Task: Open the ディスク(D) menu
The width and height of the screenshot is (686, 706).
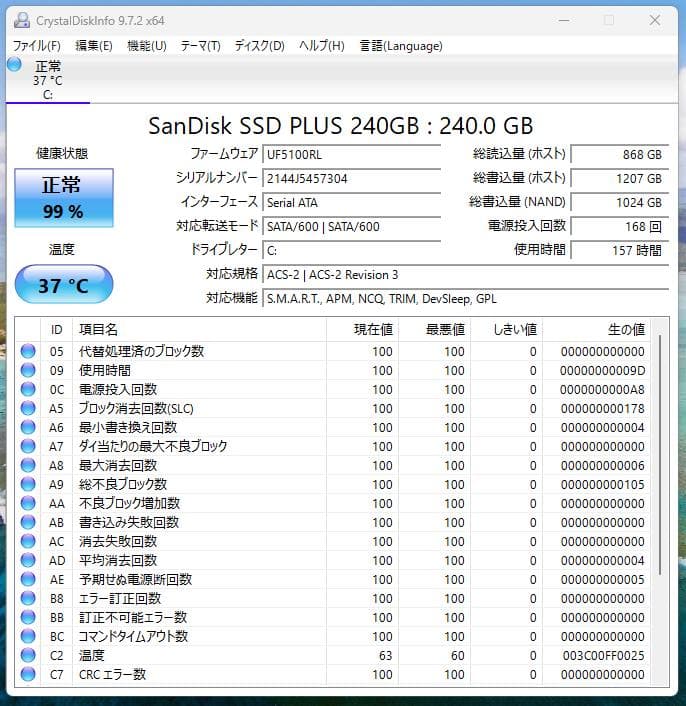Action: pyautogui.click(x=259, y=46)
